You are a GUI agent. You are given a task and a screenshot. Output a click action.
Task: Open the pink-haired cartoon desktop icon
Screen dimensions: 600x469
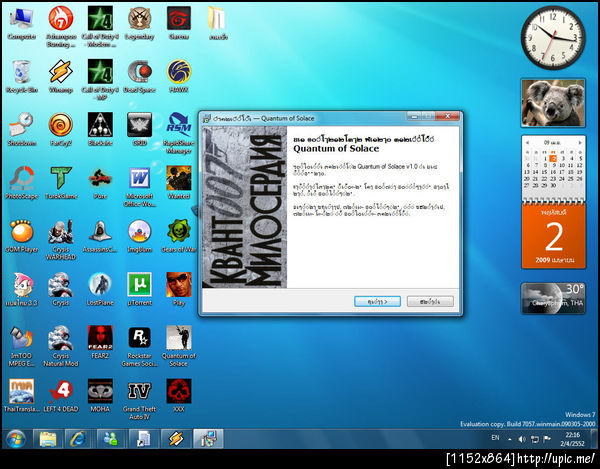21,290
